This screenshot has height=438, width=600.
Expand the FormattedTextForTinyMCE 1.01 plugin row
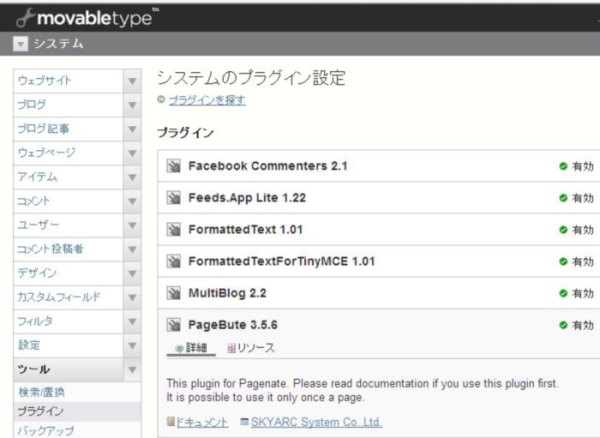tap(379, 261)
